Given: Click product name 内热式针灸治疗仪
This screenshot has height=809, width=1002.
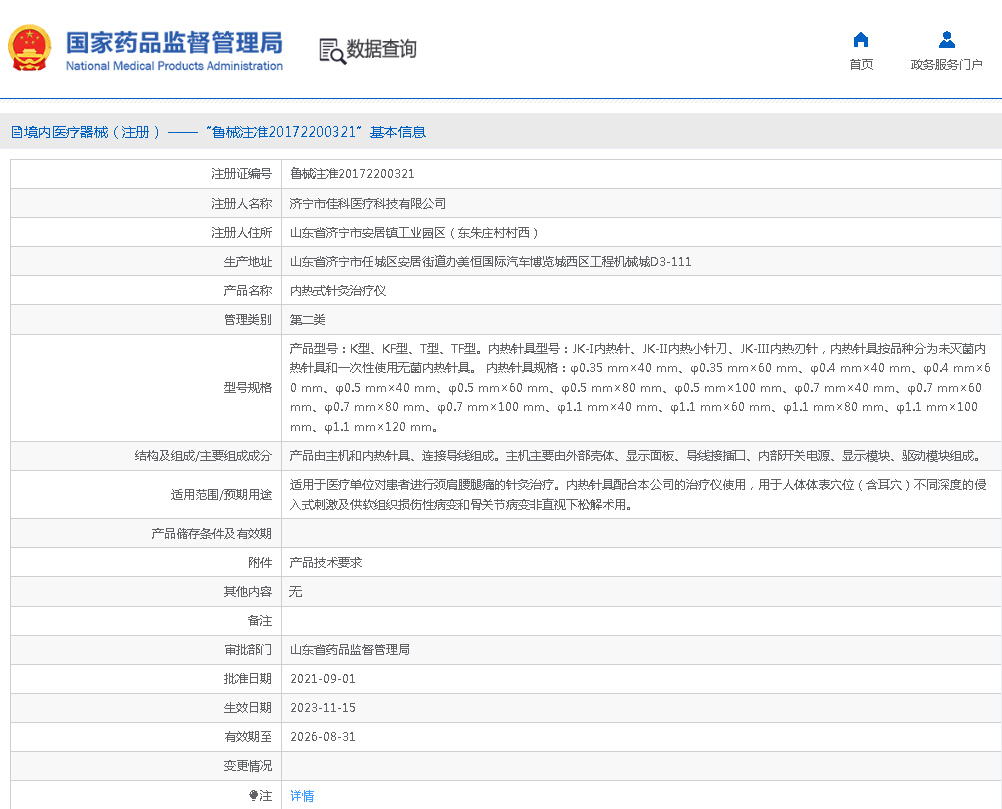Looking at the screenshot, I should [337, 291].
